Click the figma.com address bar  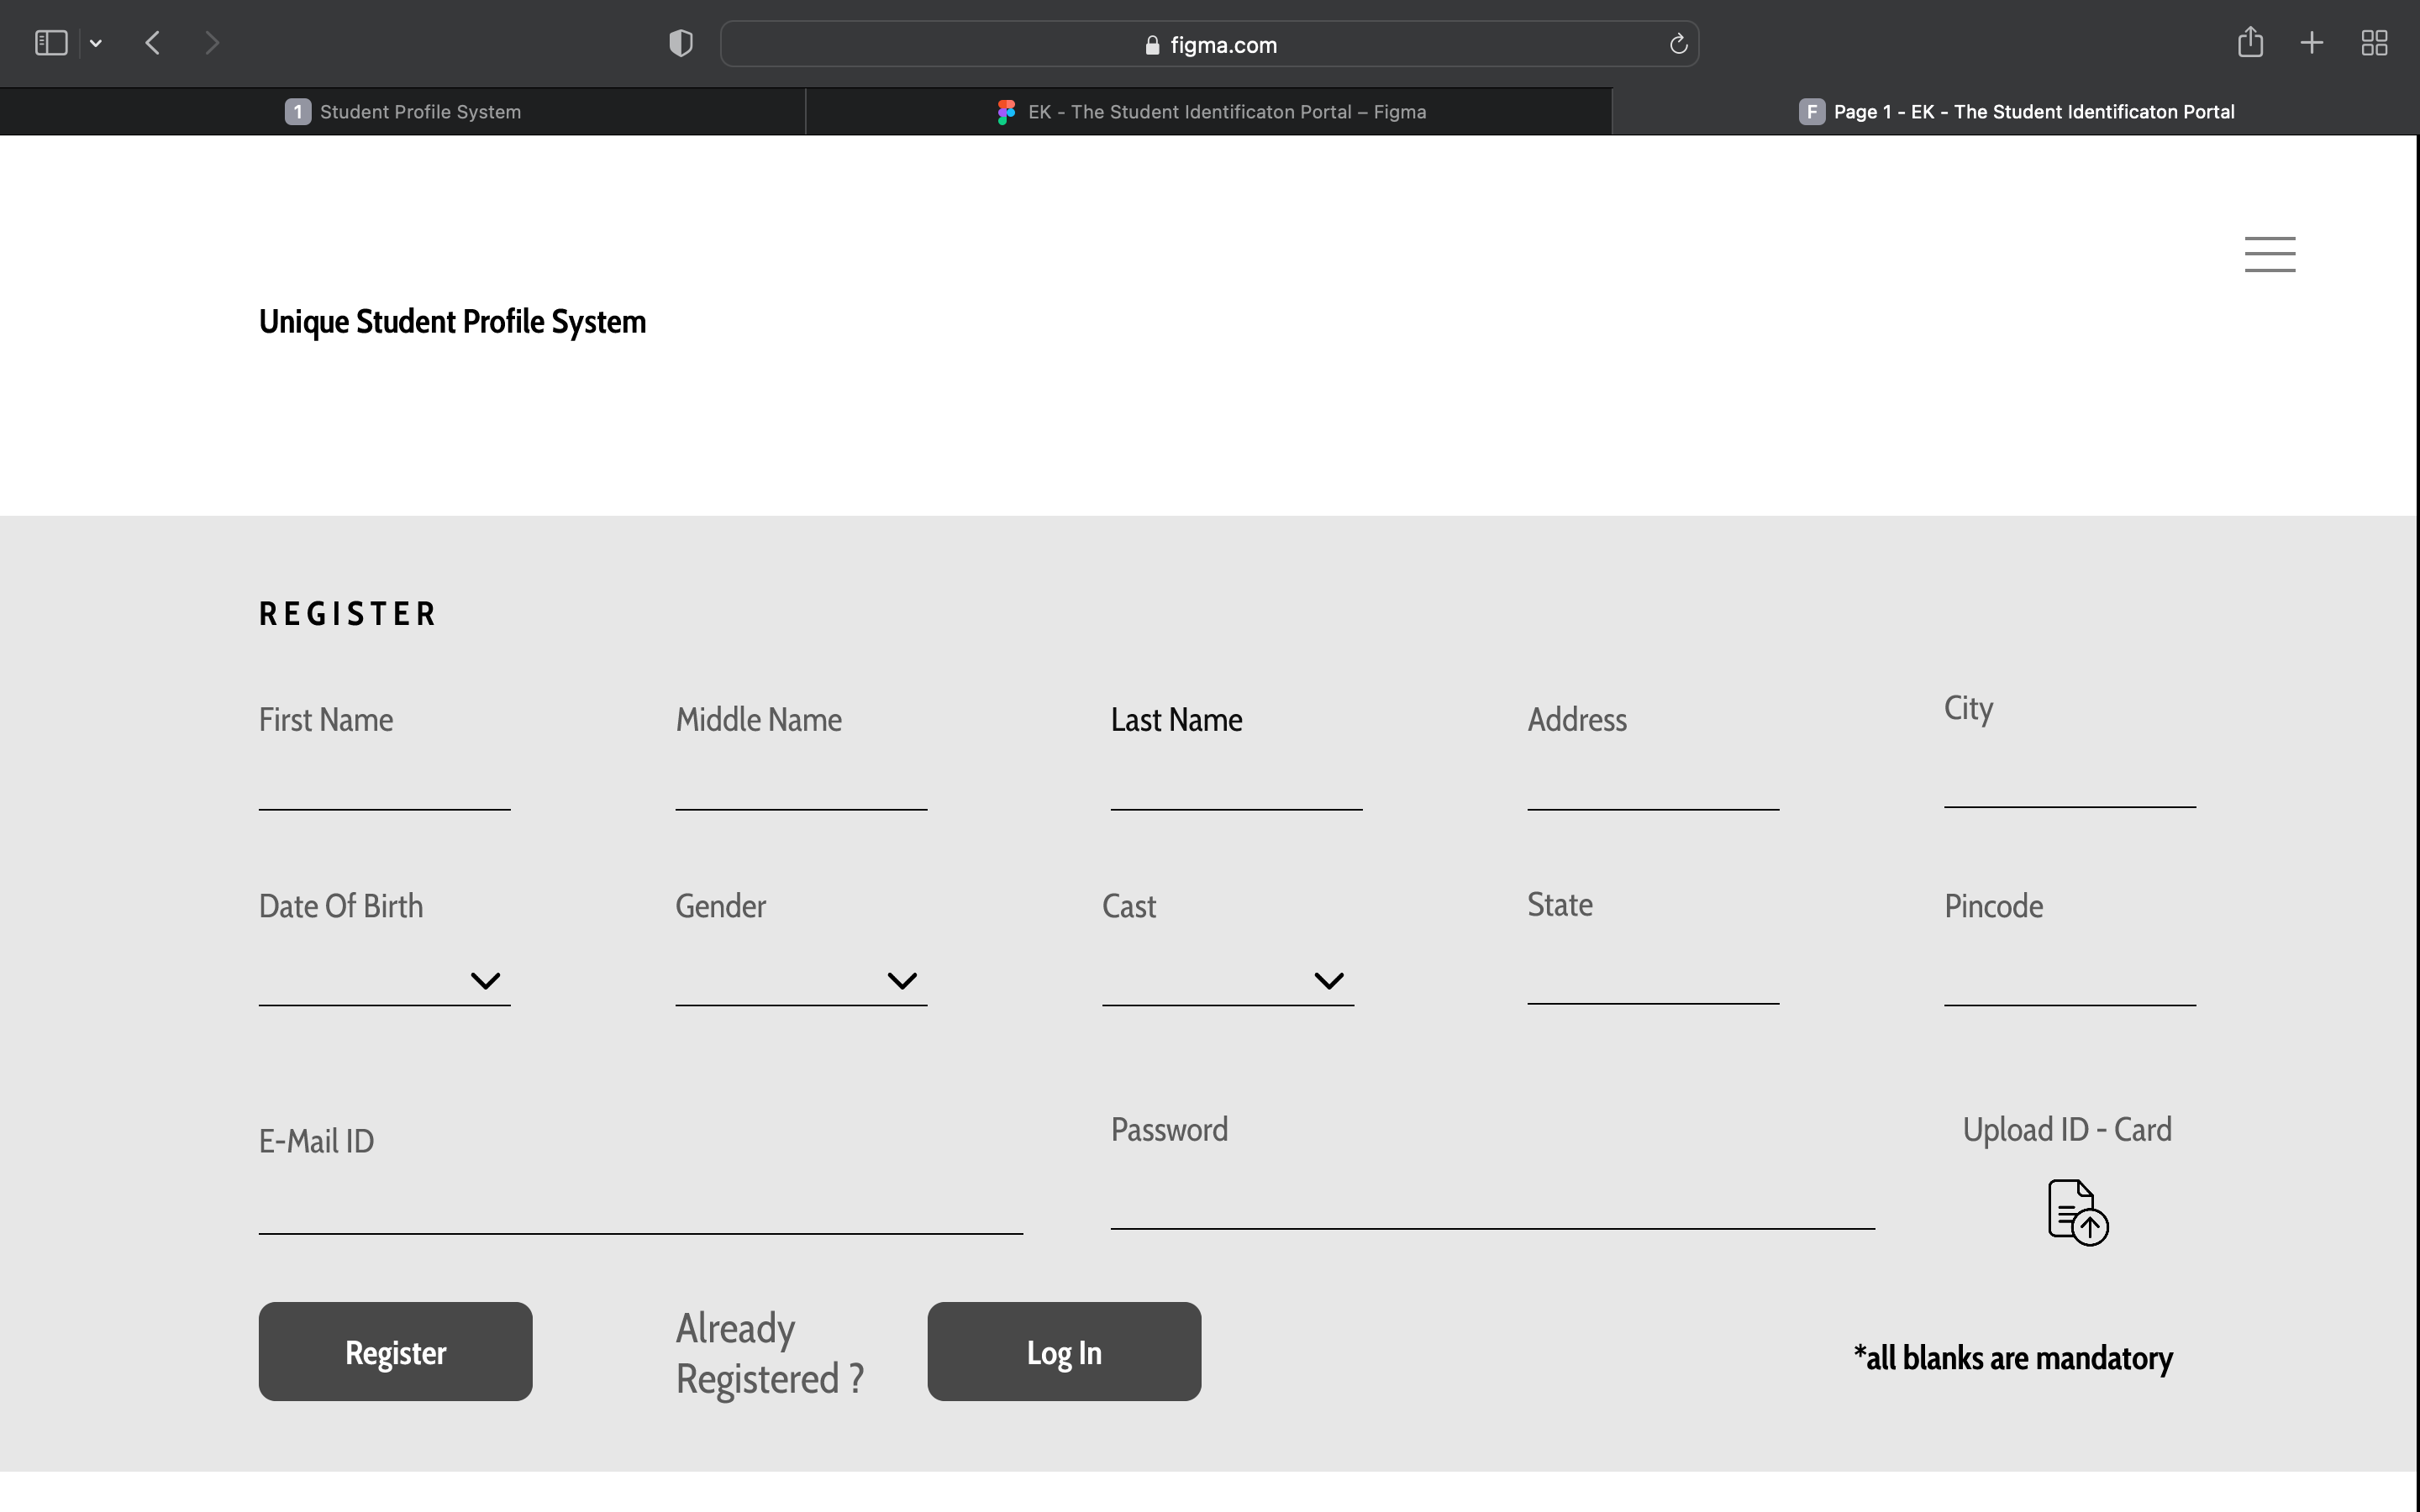[x=1210, y=44]
